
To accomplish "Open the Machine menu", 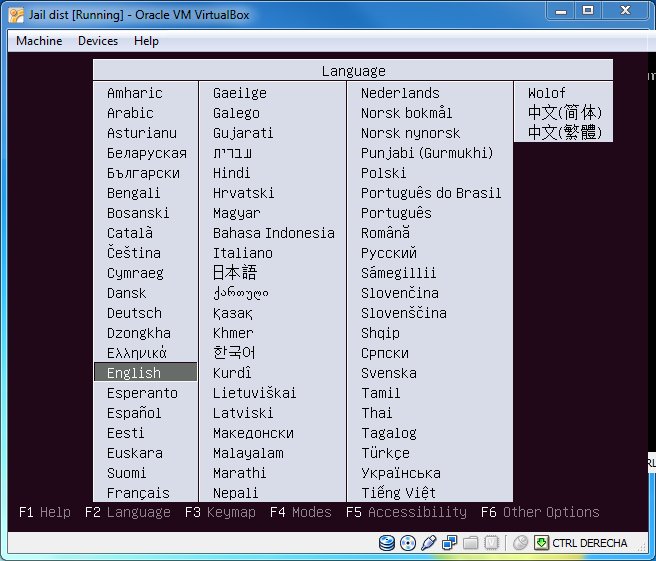I will coord(39,41).
